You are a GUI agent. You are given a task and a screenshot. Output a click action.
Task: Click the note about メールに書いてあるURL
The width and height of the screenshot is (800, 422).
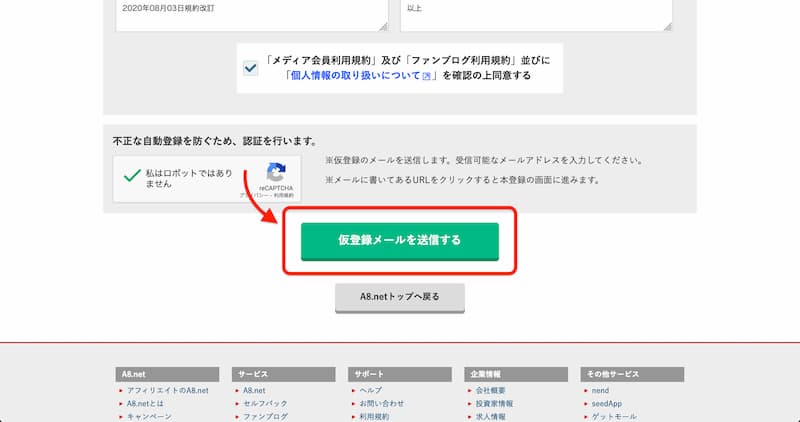462,180
